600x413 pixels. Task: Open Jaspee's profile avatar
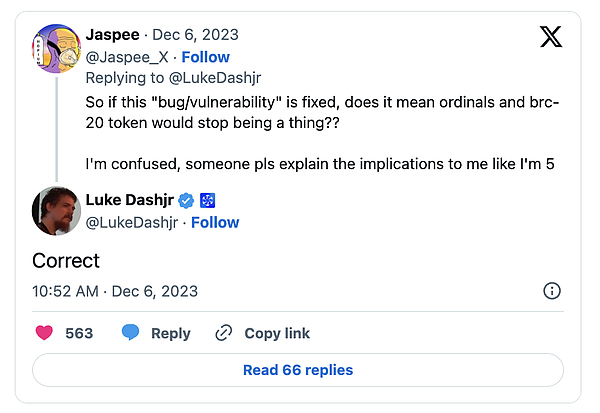56,45
